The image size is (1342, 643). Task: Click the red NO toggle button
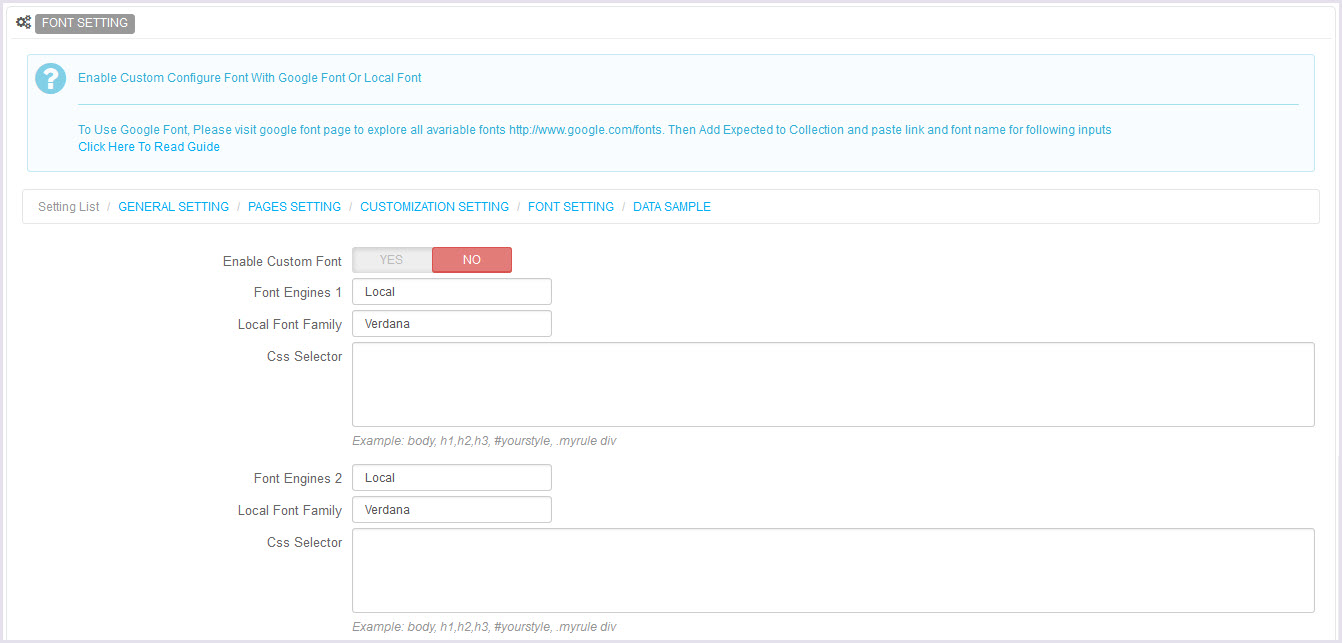(x=471, y=260)
